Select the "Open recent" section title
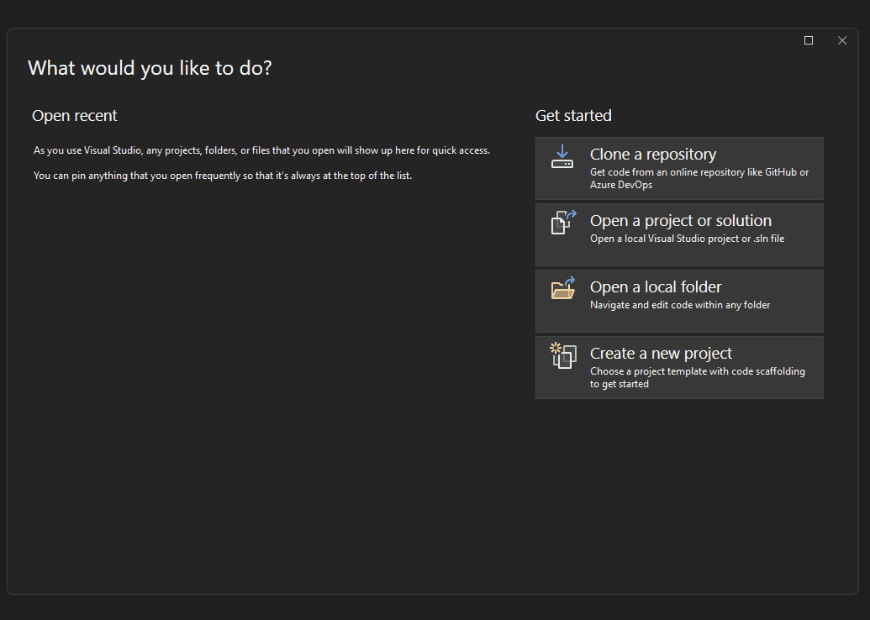Image resolution: width=870 pixels, height=620 pixels. click(x=74, y=115)
